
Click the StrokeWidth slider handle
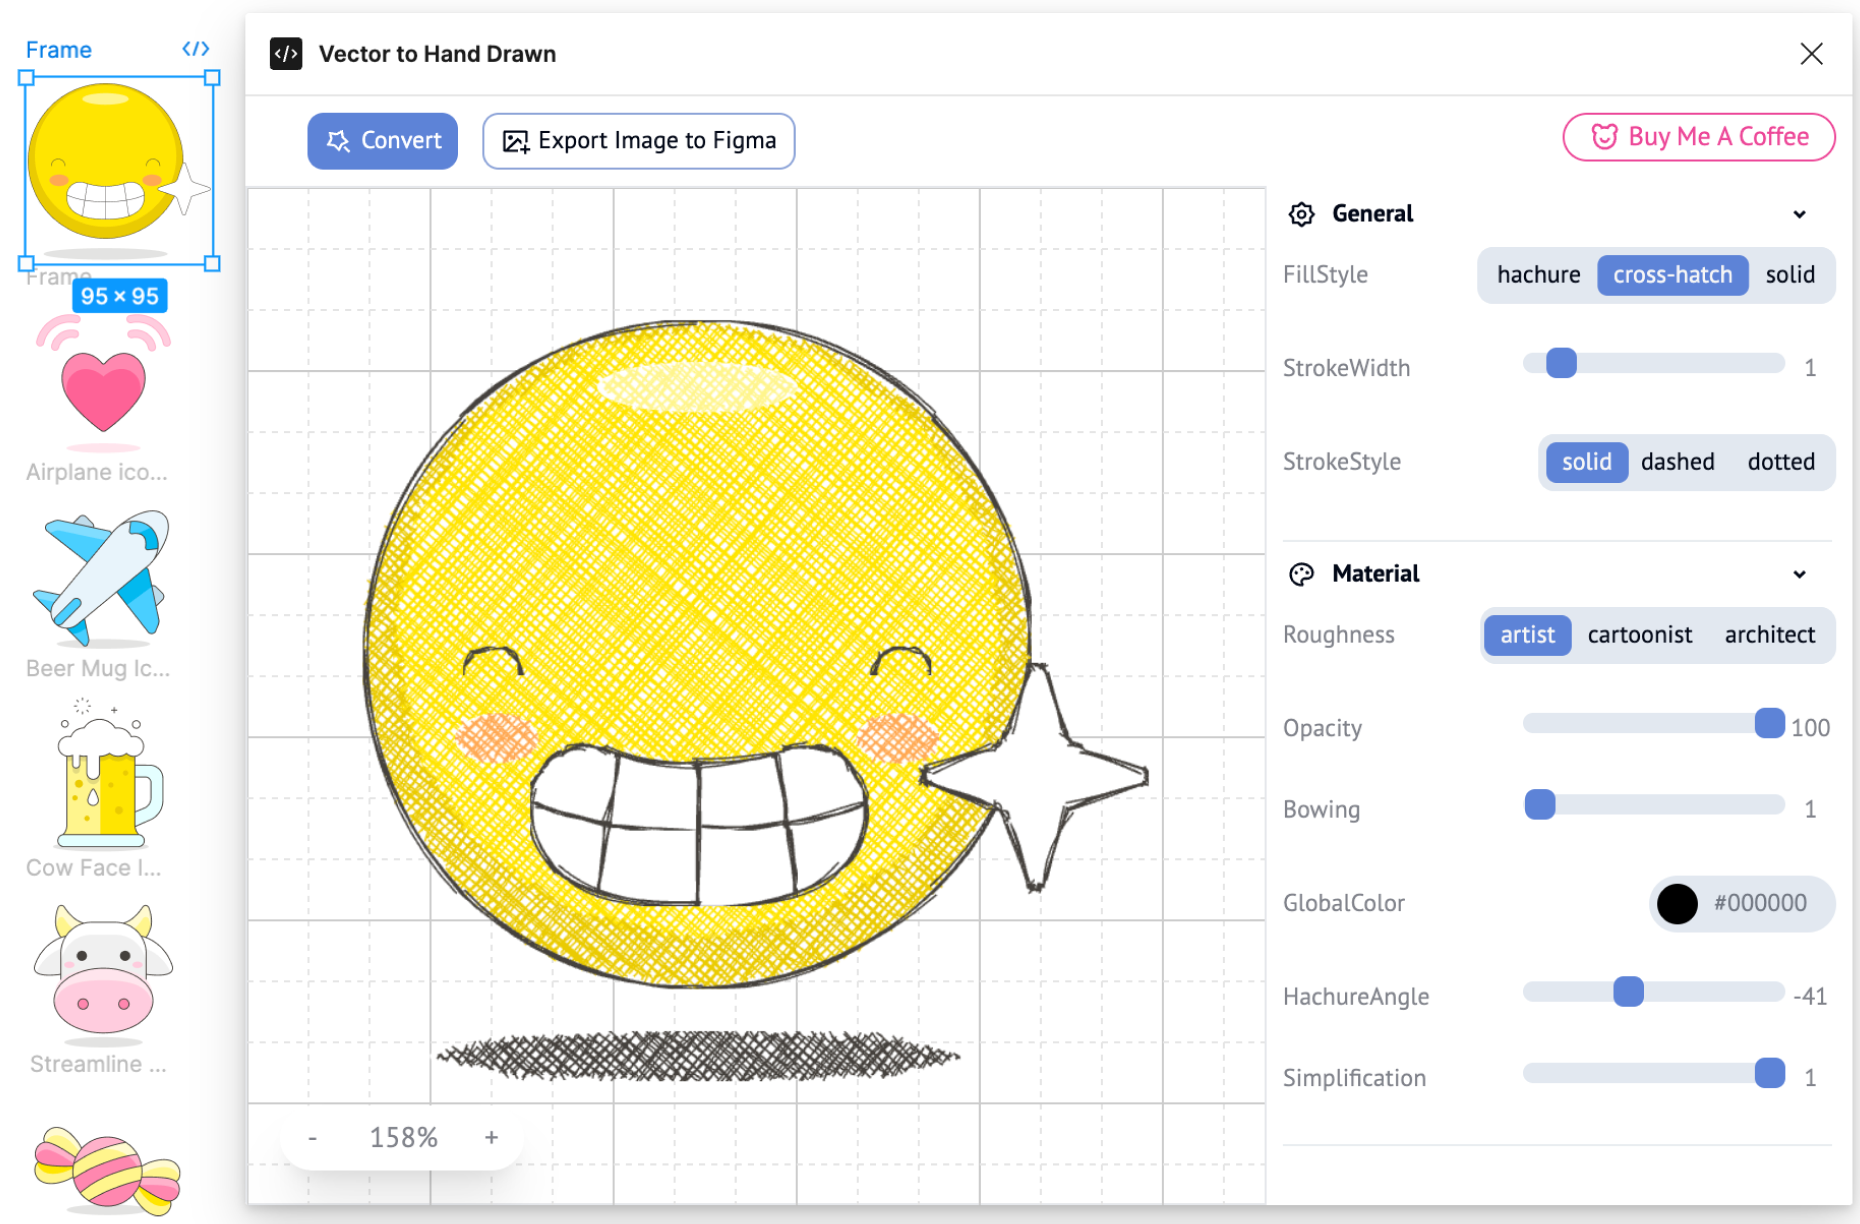coord(1561,363)
